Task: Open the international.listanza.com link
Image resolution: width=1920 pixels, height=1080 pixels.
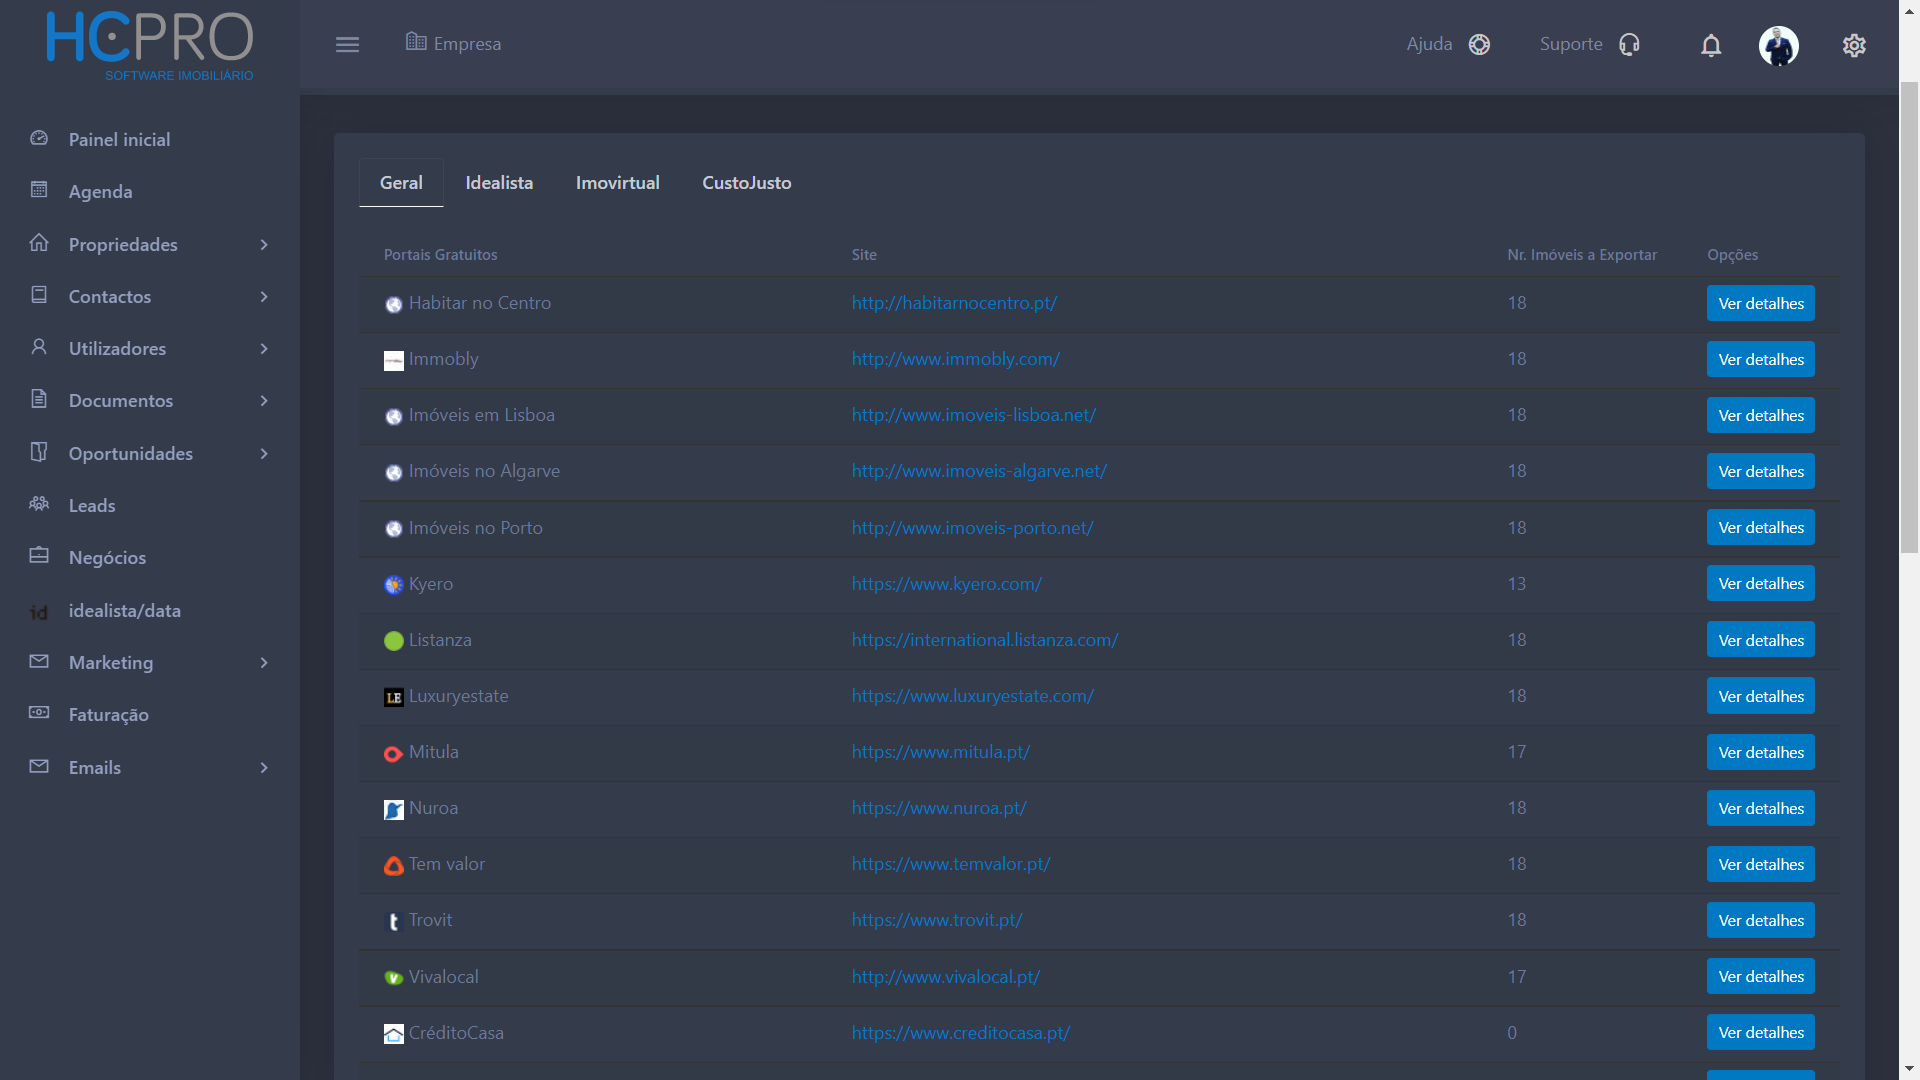Action: coord(984,640)
